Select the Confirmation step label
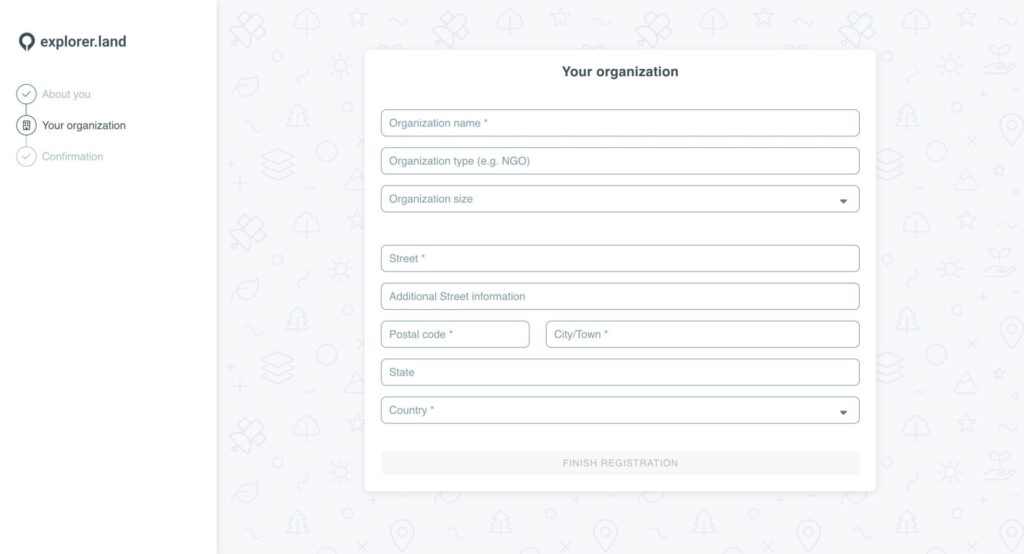1024x554 pixels. 72,157
